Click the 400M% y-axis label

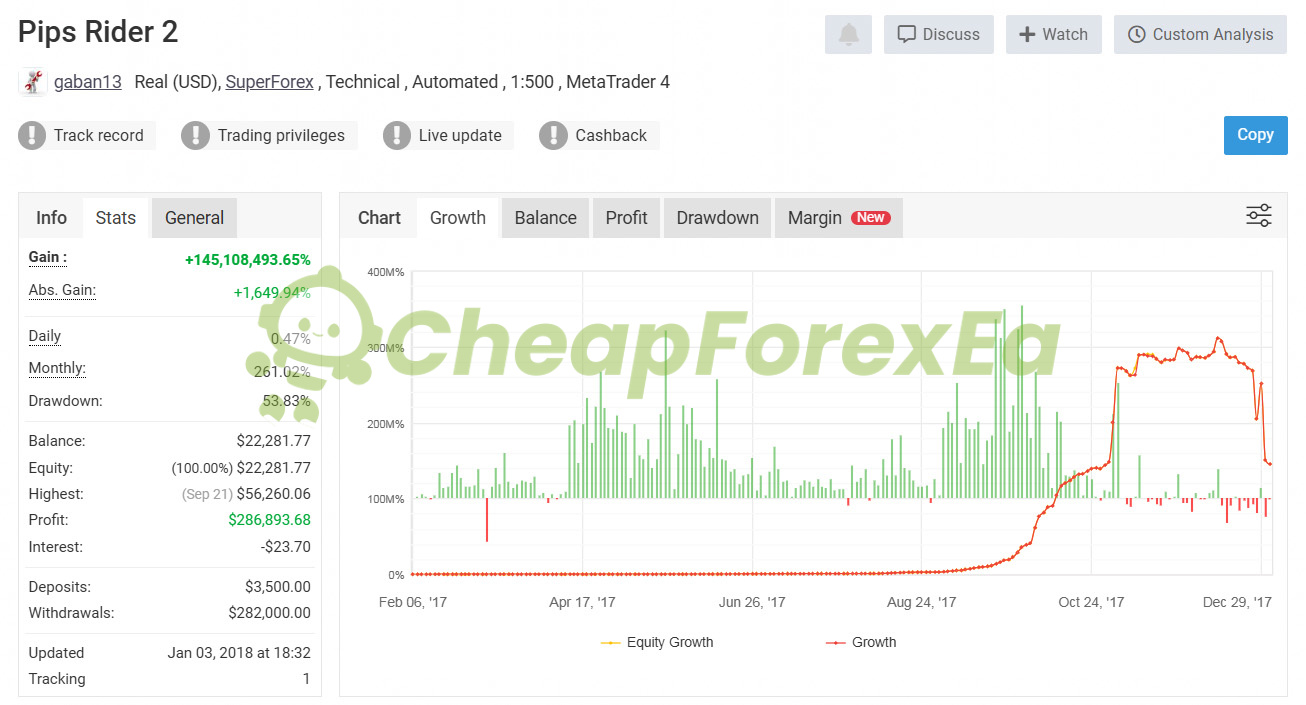(386, 272)
